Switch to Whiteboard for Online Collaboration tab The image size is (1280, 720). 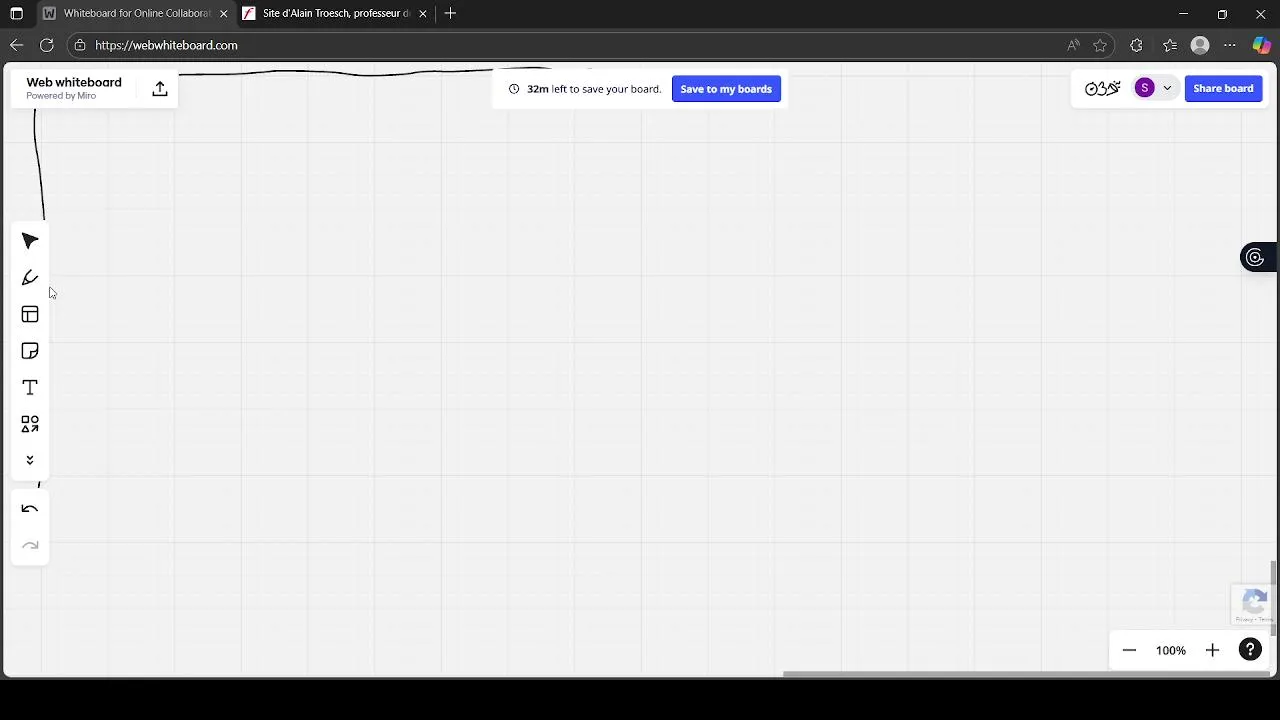[x=137, y=14]
